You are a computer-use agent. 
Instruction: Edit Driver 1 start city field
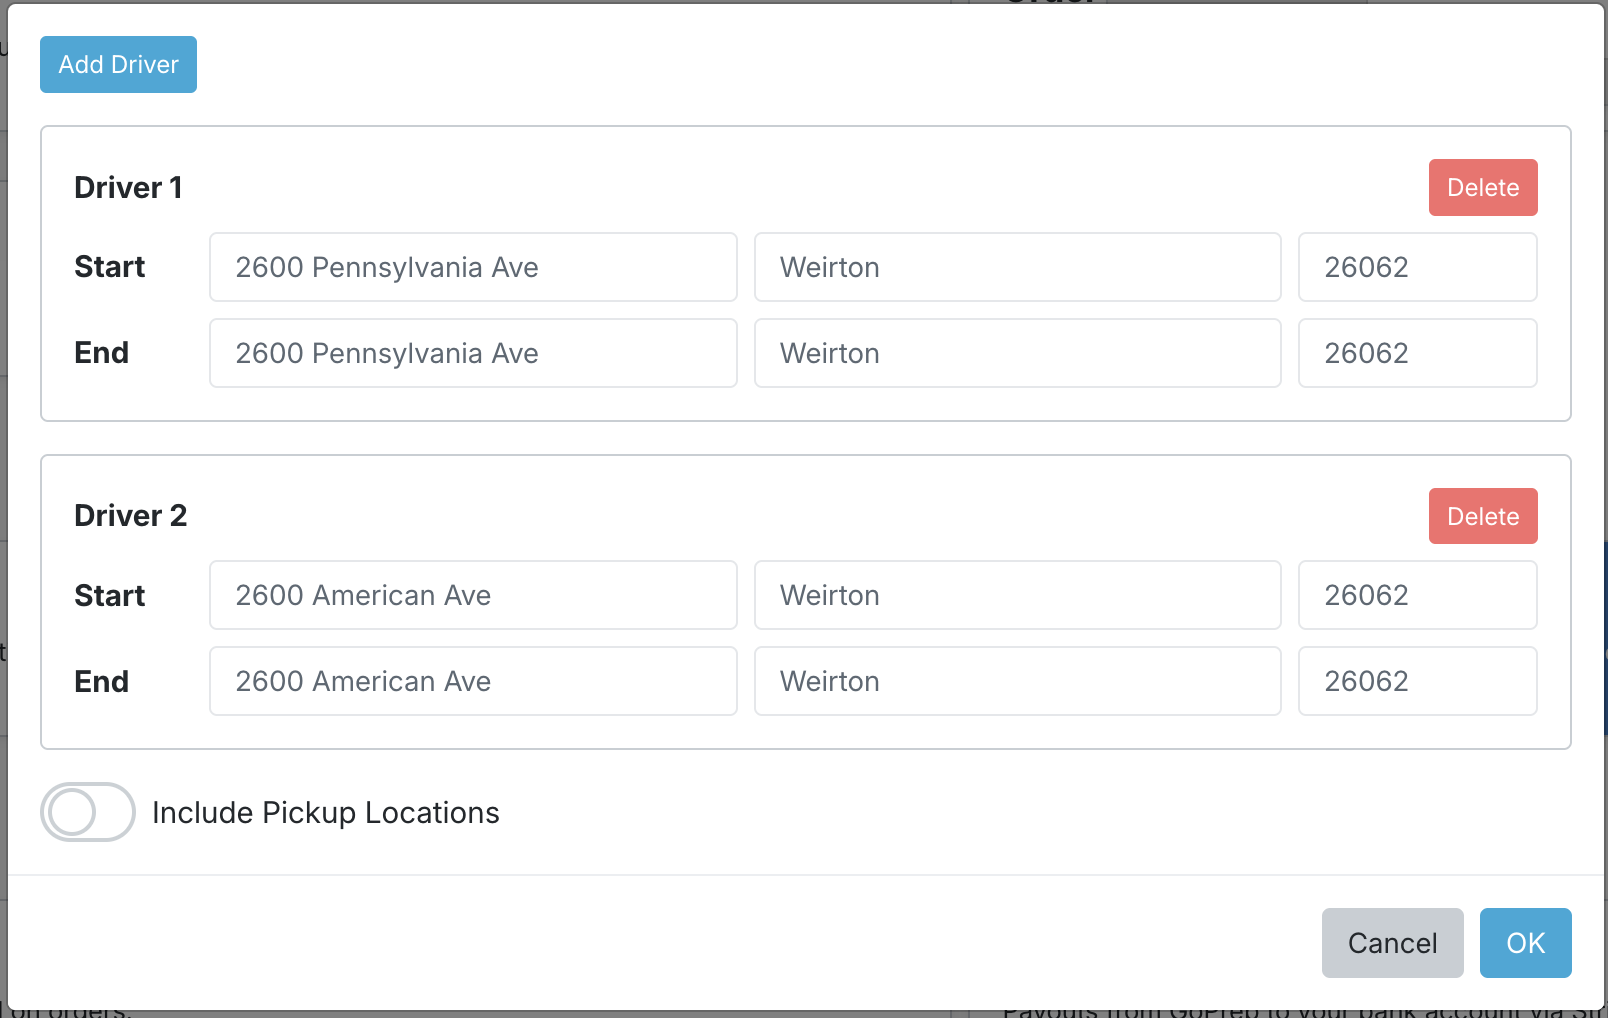pos(1017,267)
